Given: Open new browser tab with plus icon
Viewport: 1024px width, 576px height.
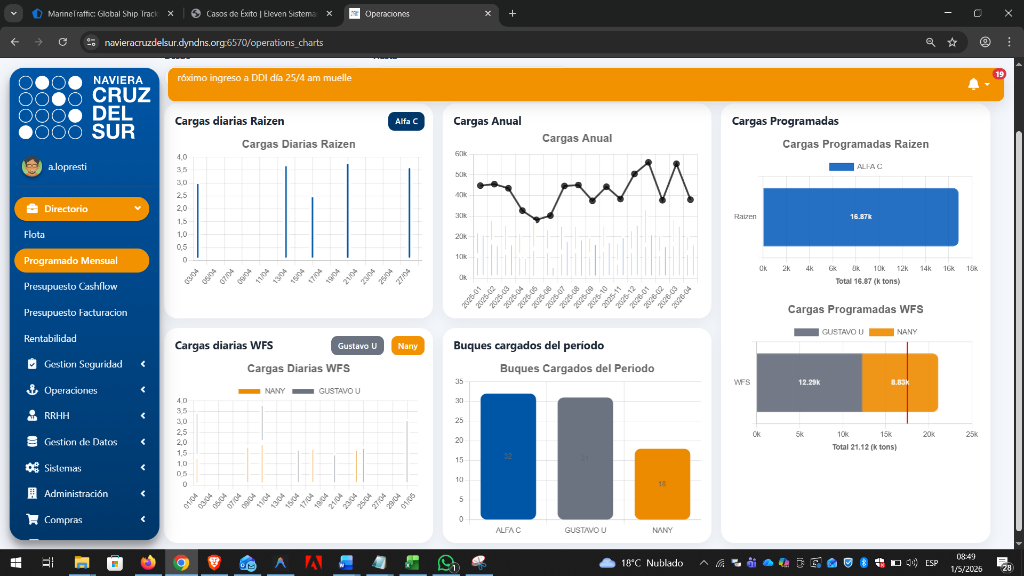Looking at the screenshot, I should click(x=513, y=13).
